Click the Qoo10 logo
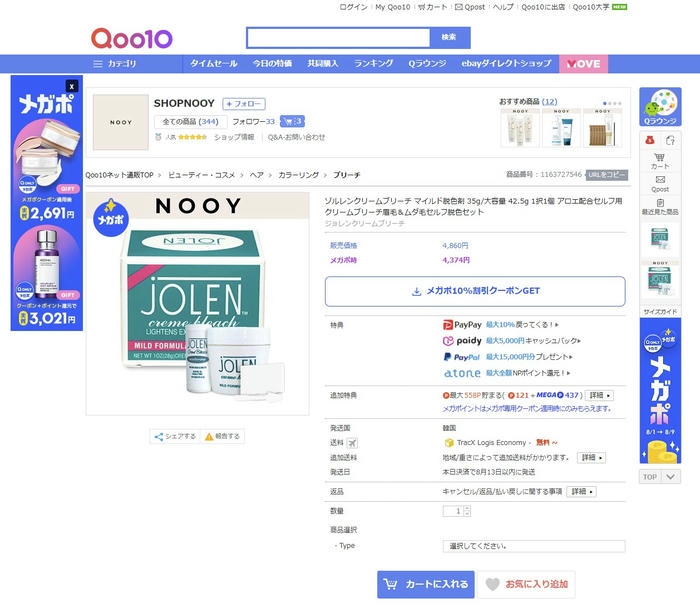The image size is (700, 608). (132, 38)
